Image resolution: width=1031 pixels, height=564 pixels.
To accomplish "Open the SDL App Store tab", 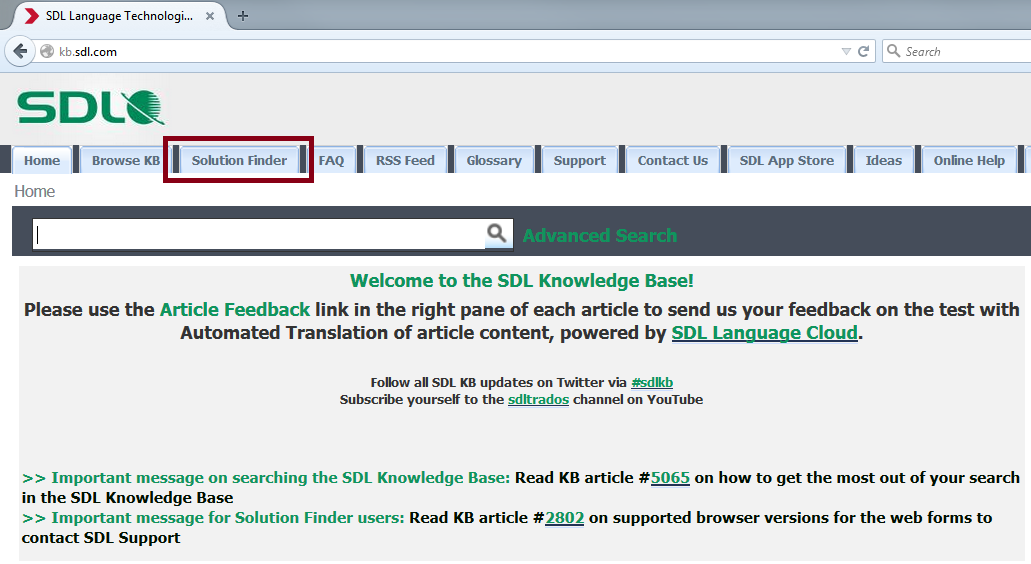I will [x=786, y=160].
